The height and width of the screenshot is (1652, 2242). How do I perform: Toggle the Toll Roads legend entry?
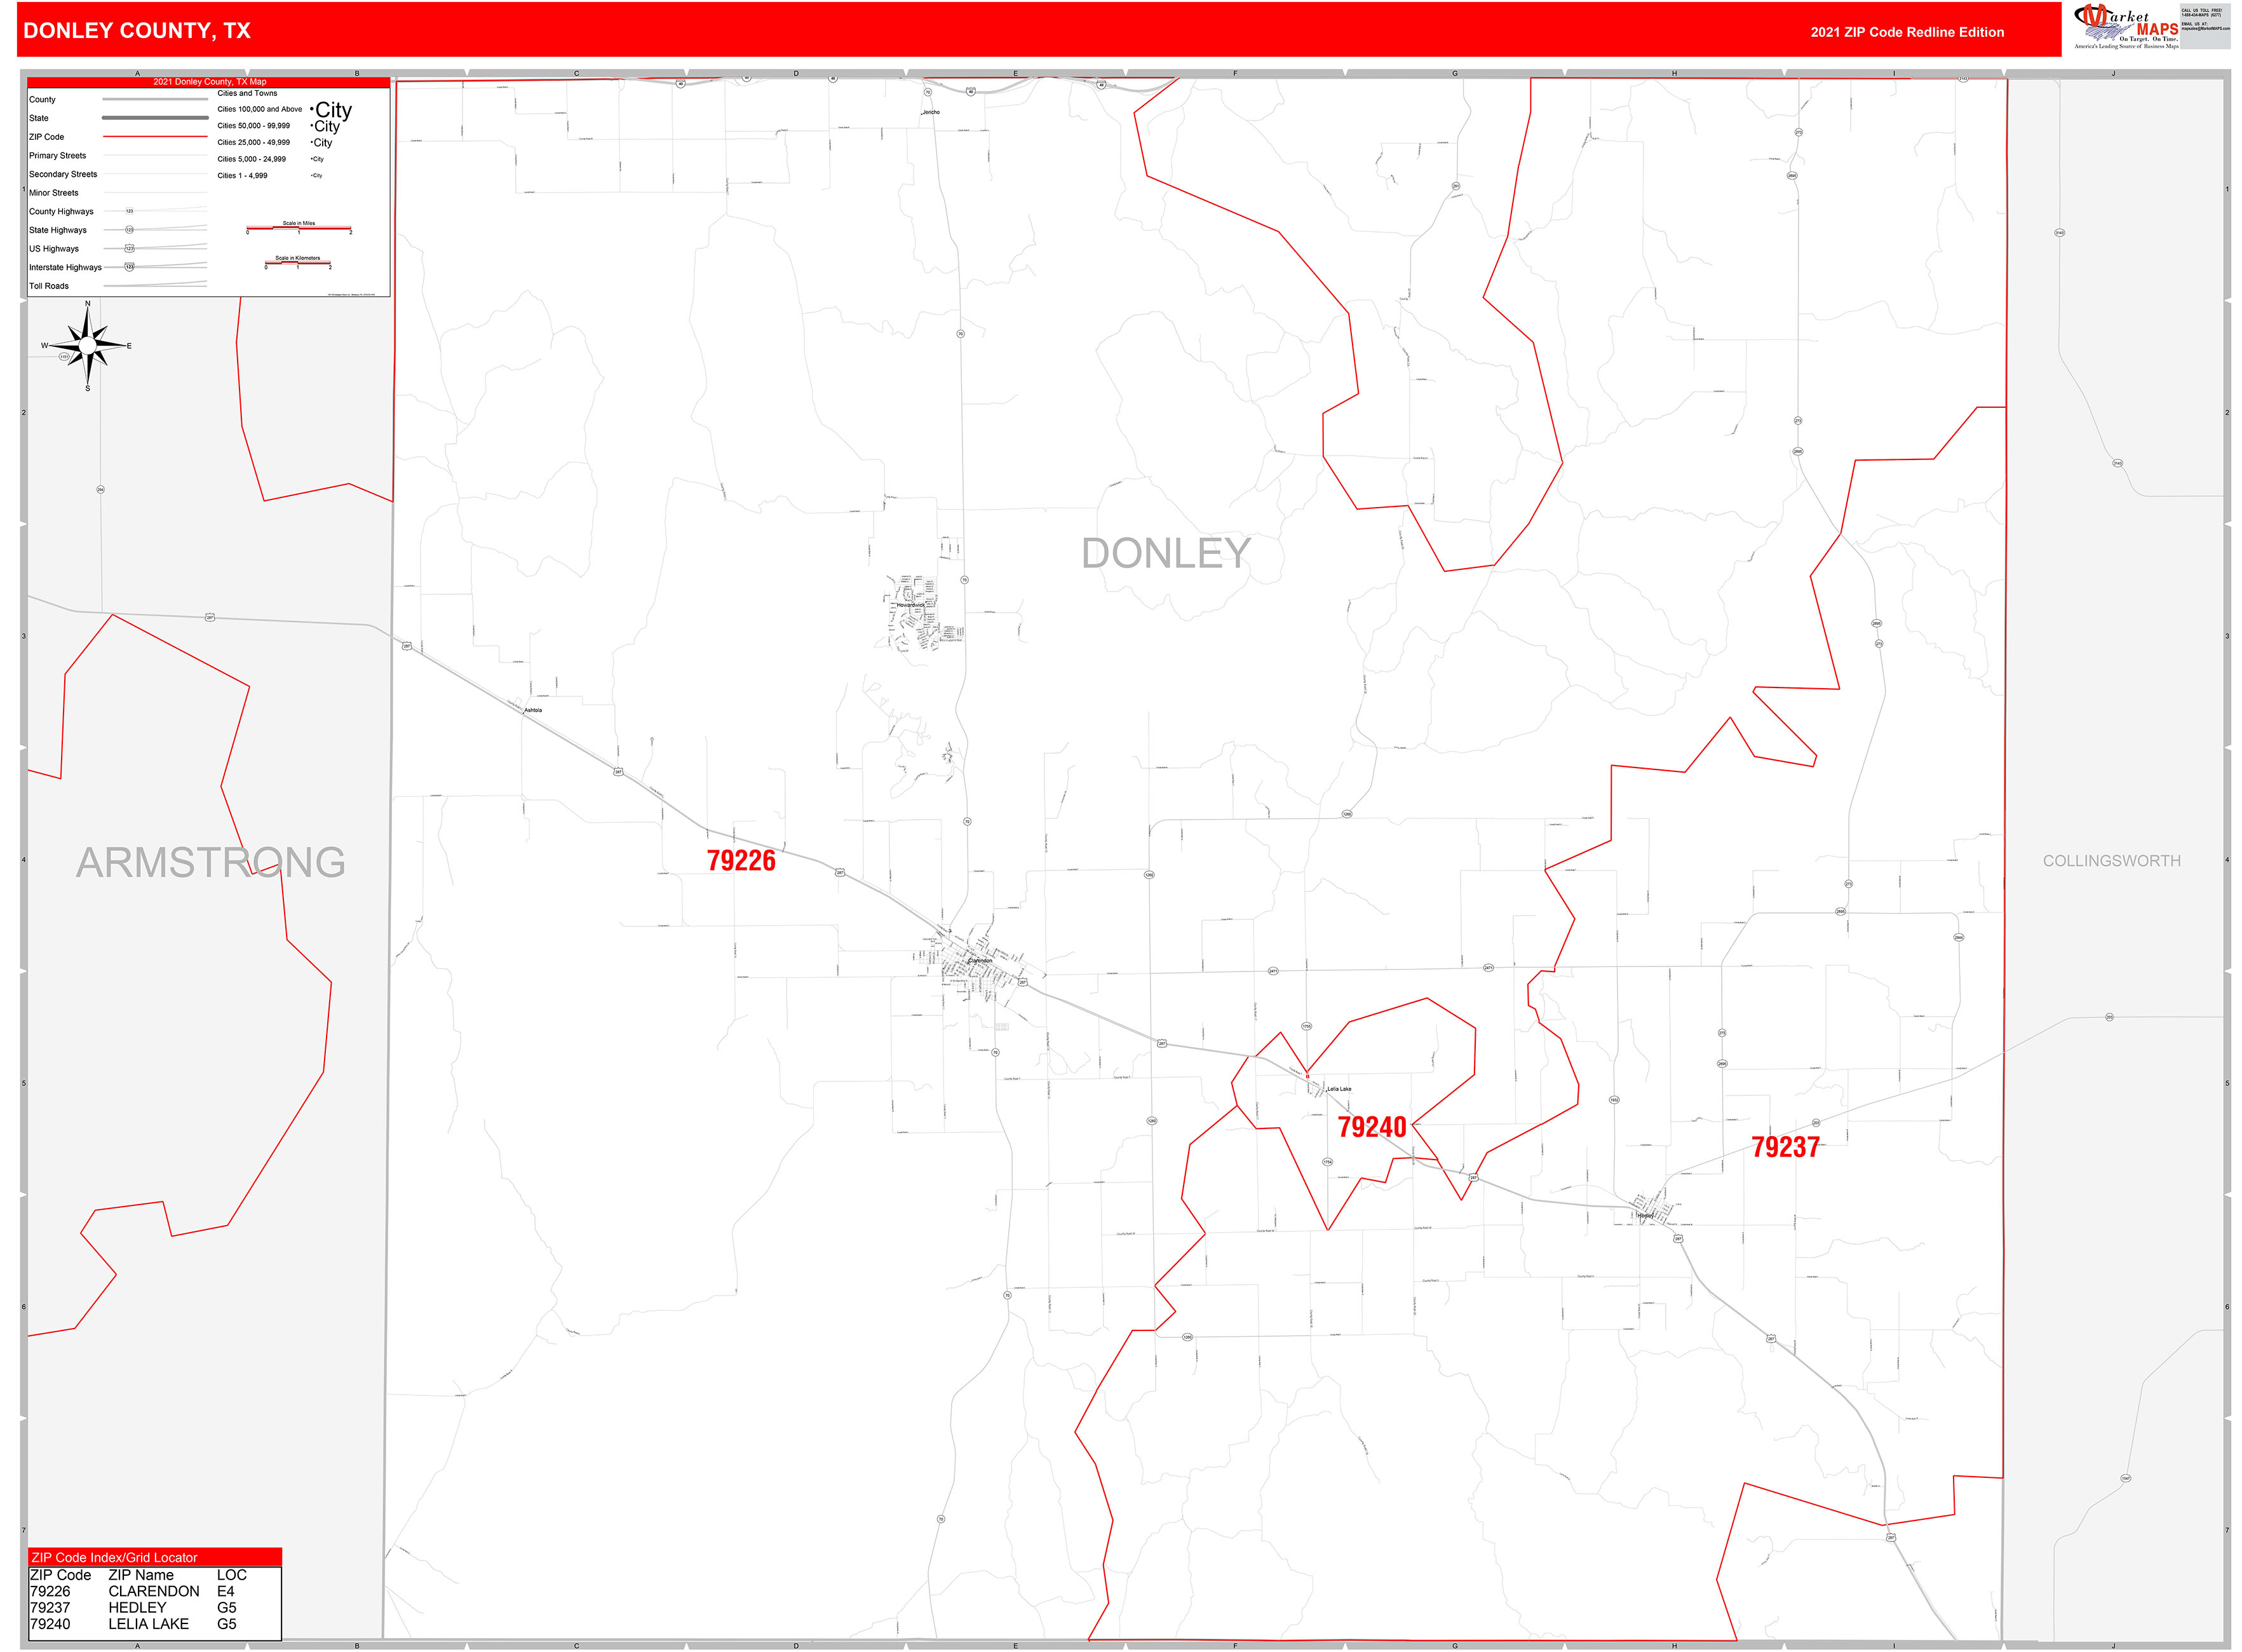pyautogui.click(x=48, y=286)
